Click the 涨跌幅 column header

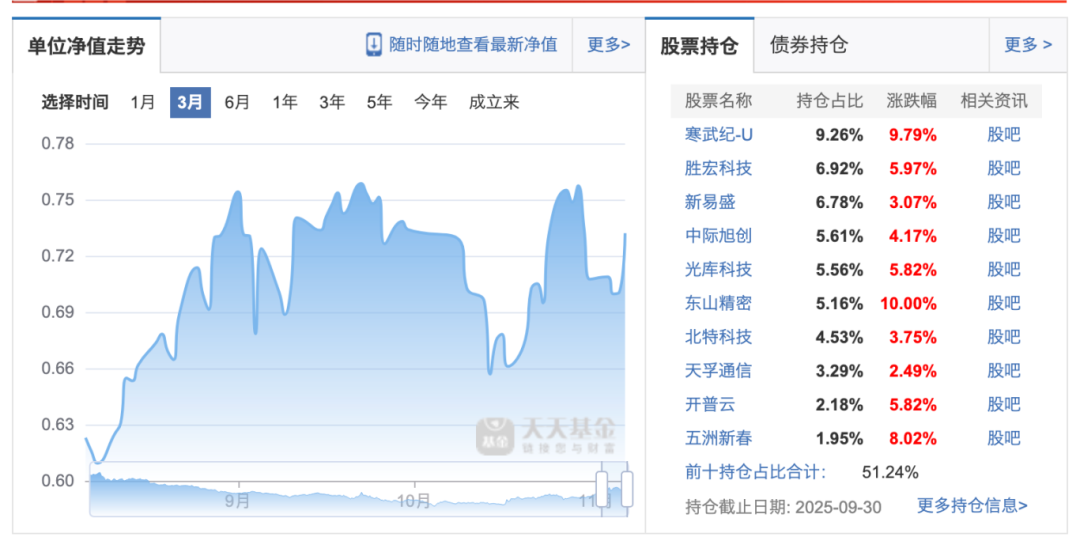click(x=911, y=101)
